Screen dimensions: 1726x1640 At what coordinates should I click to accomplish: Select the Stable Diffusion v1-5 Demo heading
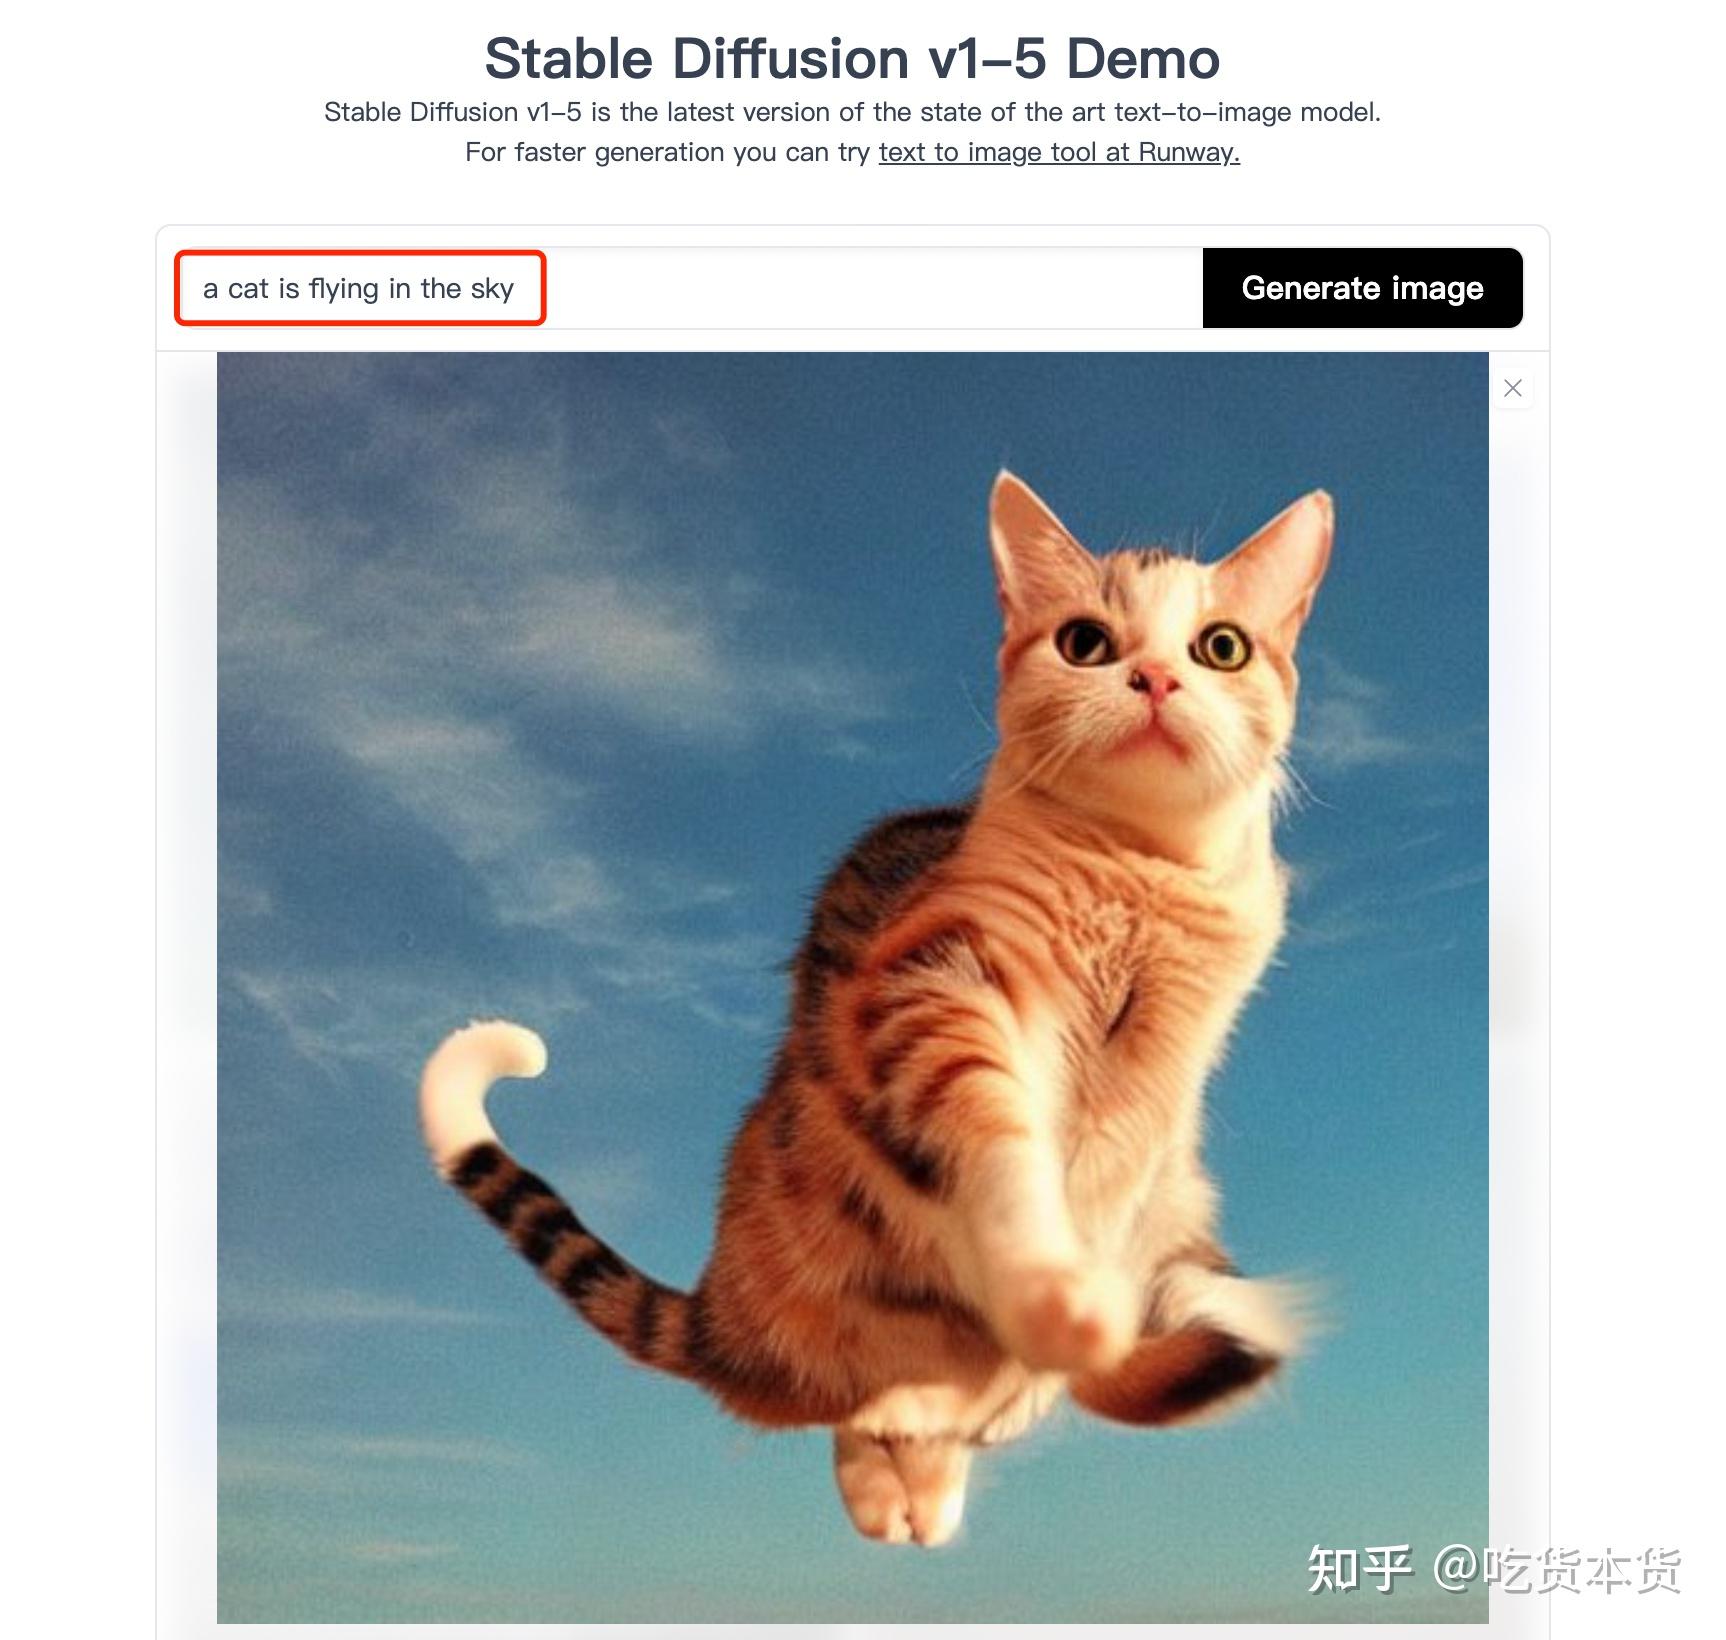pyautogui.click(x=852, y=59)
